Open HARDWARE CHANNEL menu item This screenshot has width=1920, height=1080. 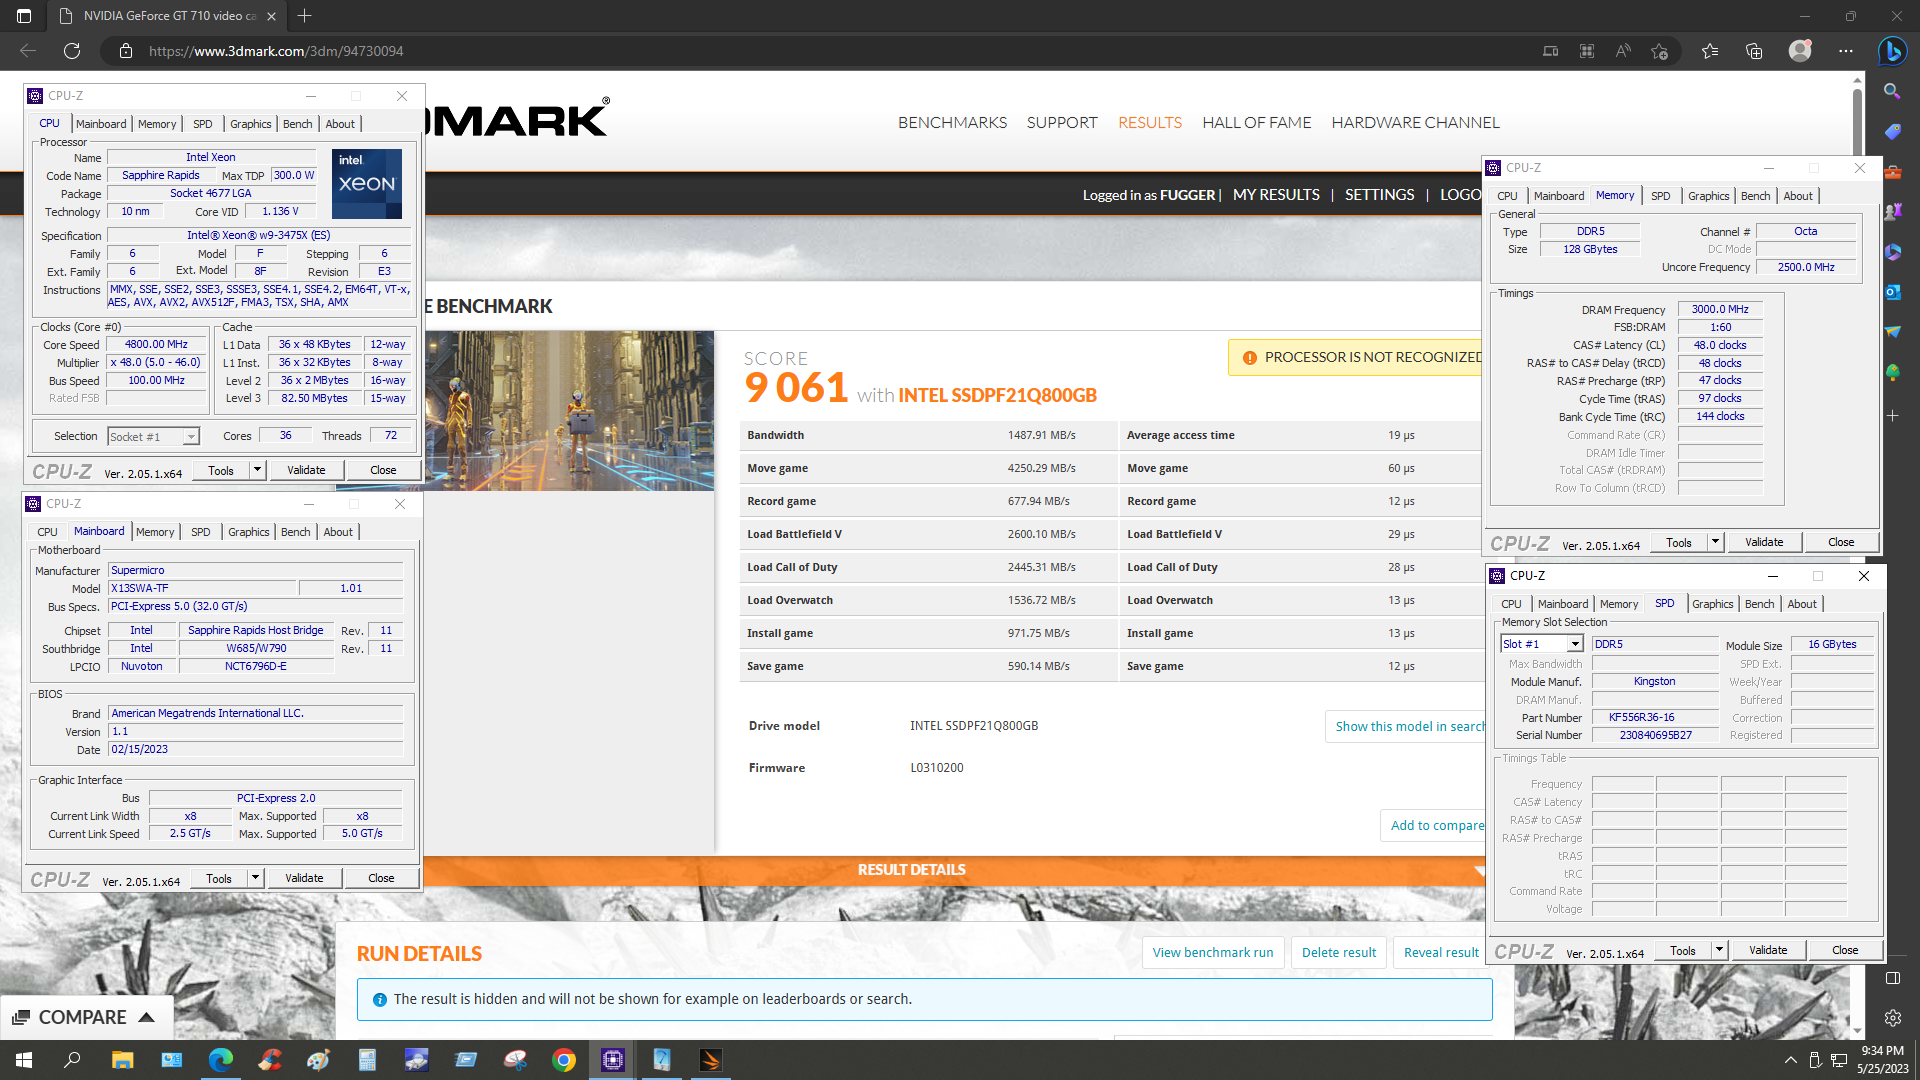1415,122
